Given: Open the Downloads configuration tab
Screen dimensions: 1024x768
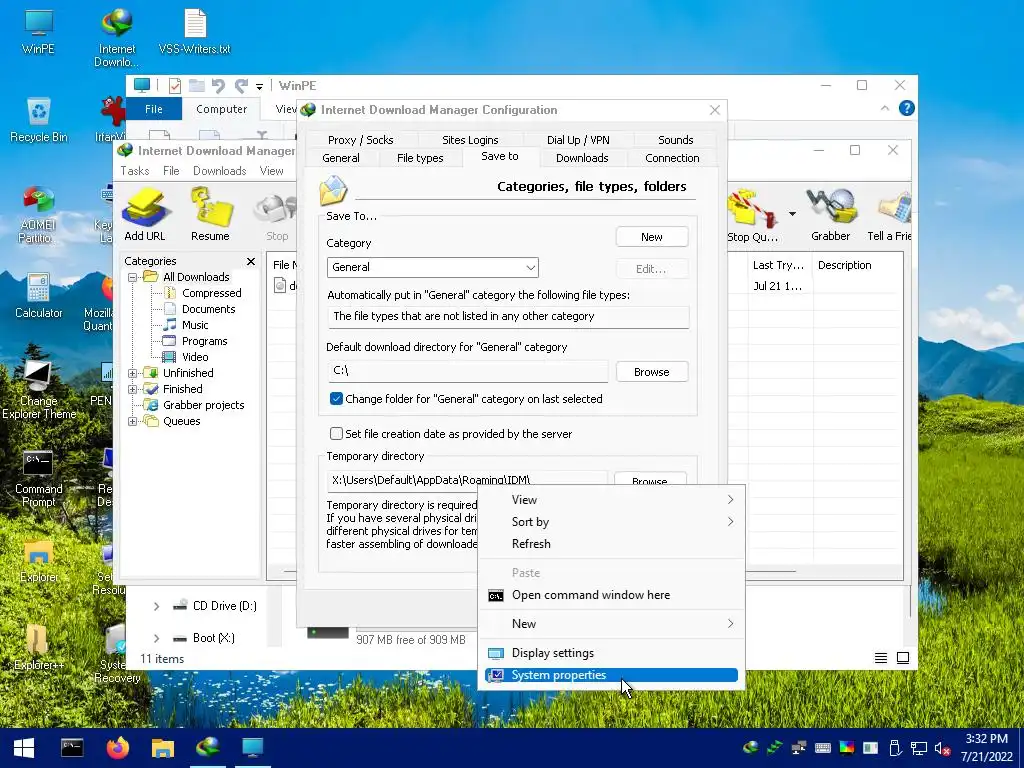Looking at the screenshot, I should pos(582,158).
